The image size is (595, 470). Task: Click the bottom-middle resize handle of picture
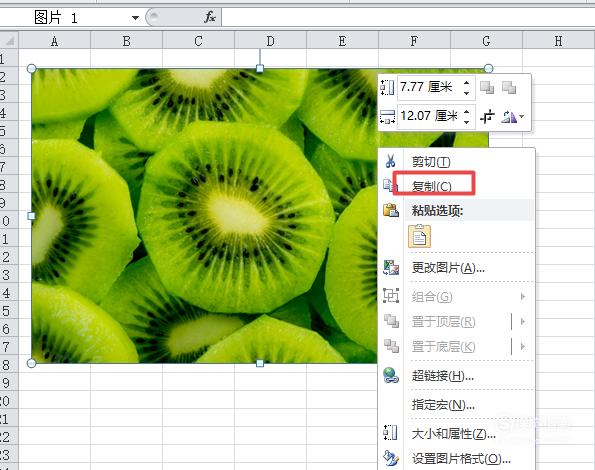(260, 363)
